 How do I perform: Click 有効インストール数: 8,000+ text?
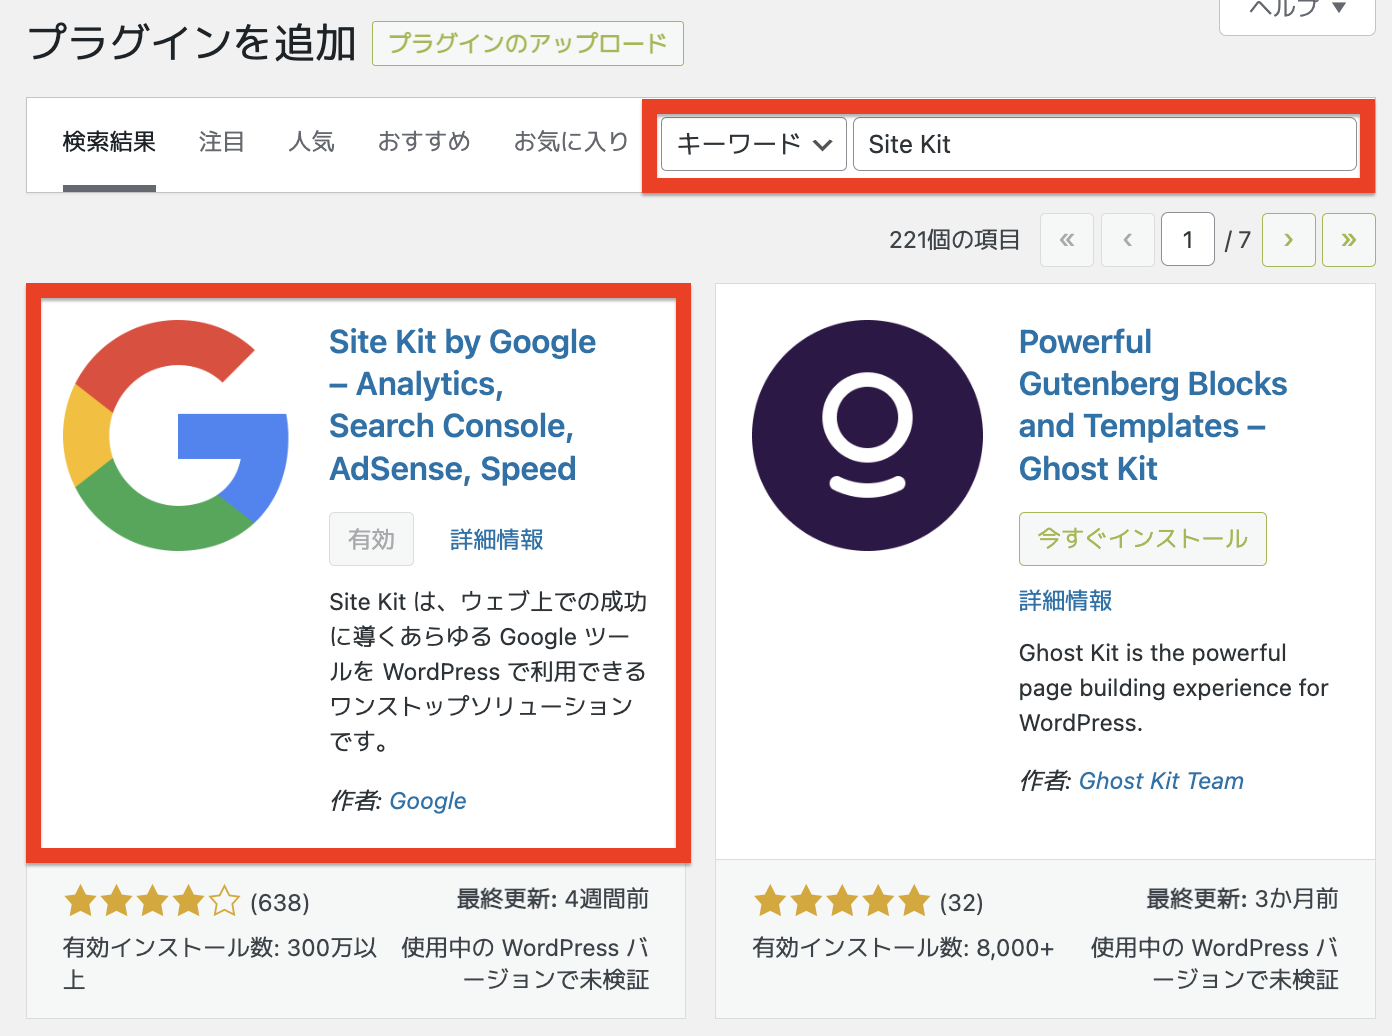click(904, 948)
